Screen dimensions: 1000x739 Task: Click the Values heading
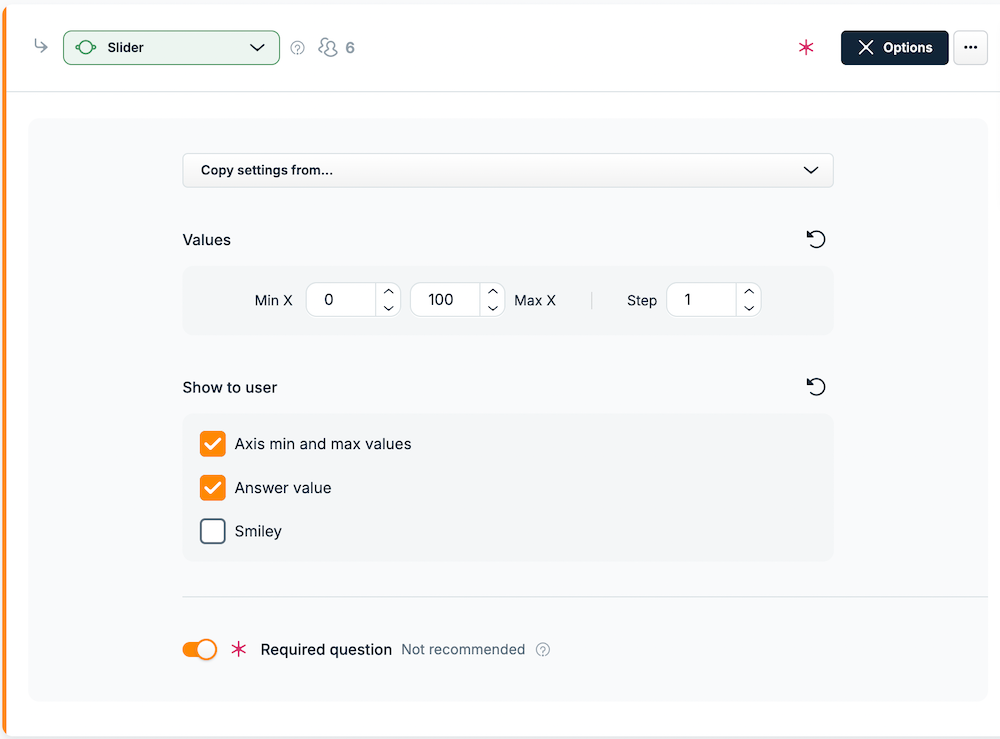tap(207, 240)
